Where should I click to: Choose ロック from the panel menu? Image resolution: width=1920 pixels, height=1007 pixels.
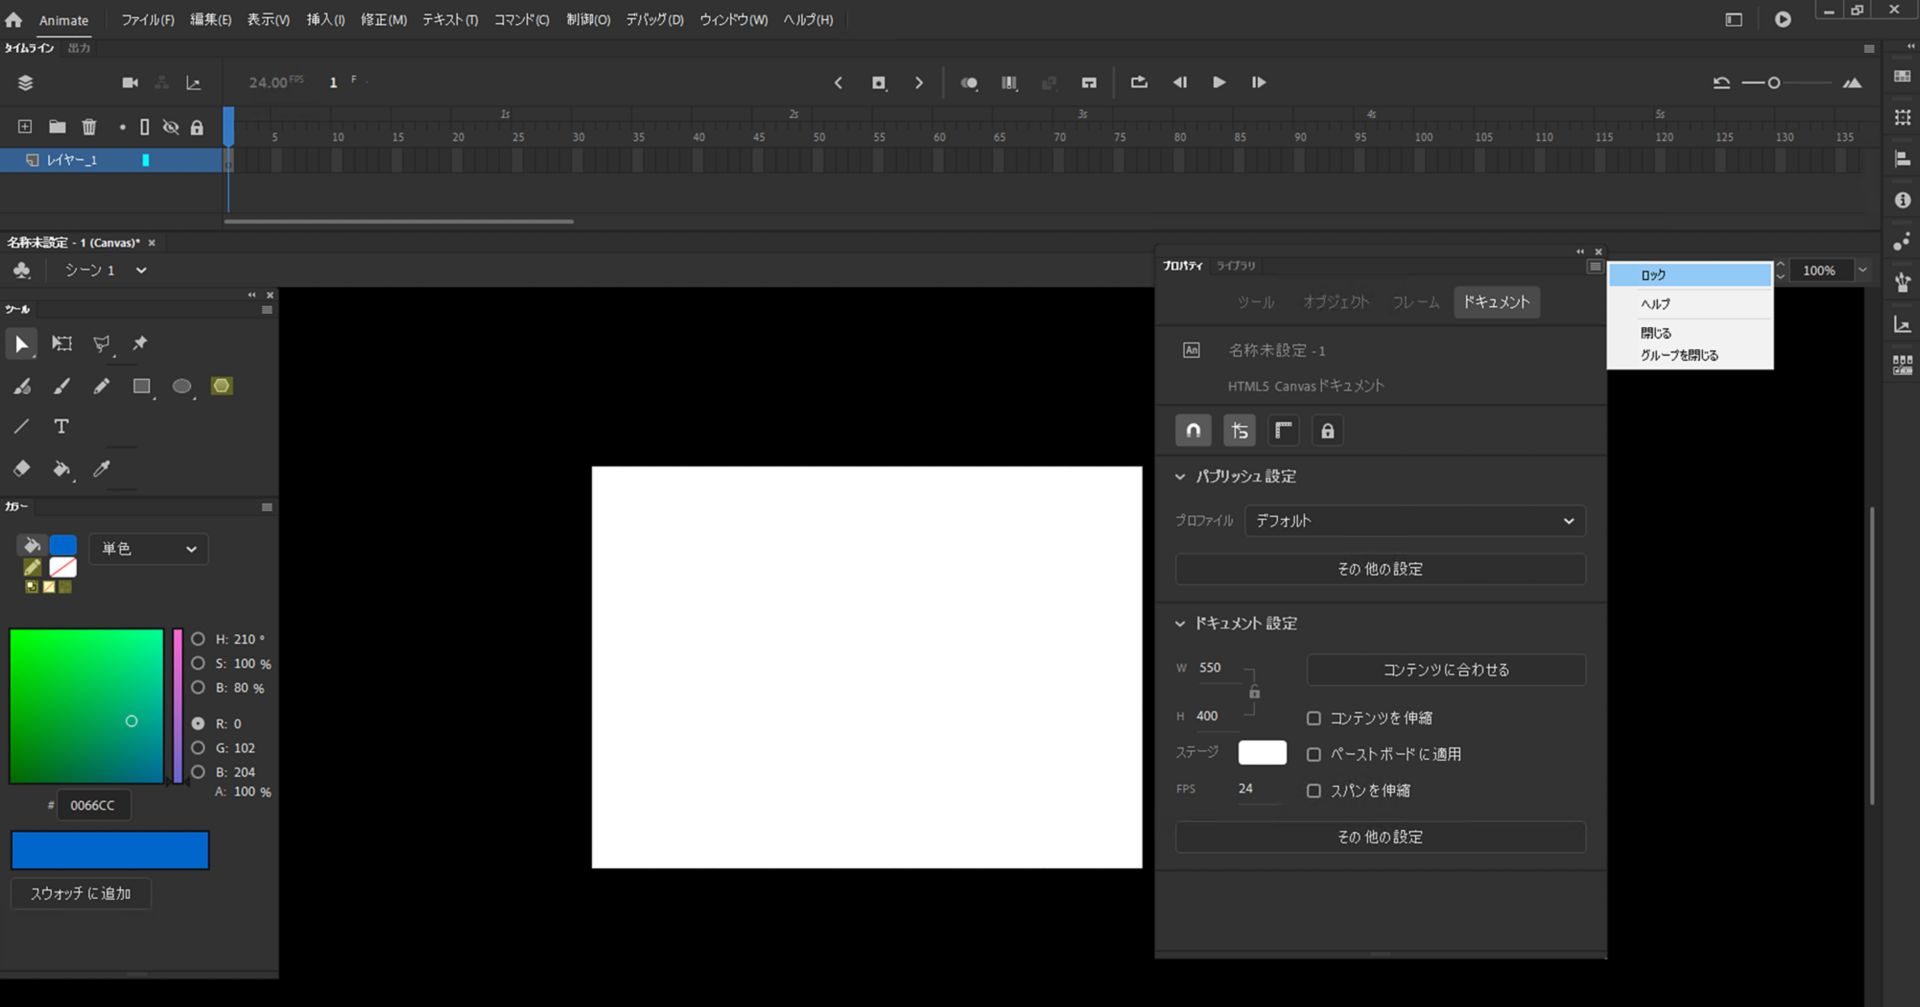tap(1652, 274)
